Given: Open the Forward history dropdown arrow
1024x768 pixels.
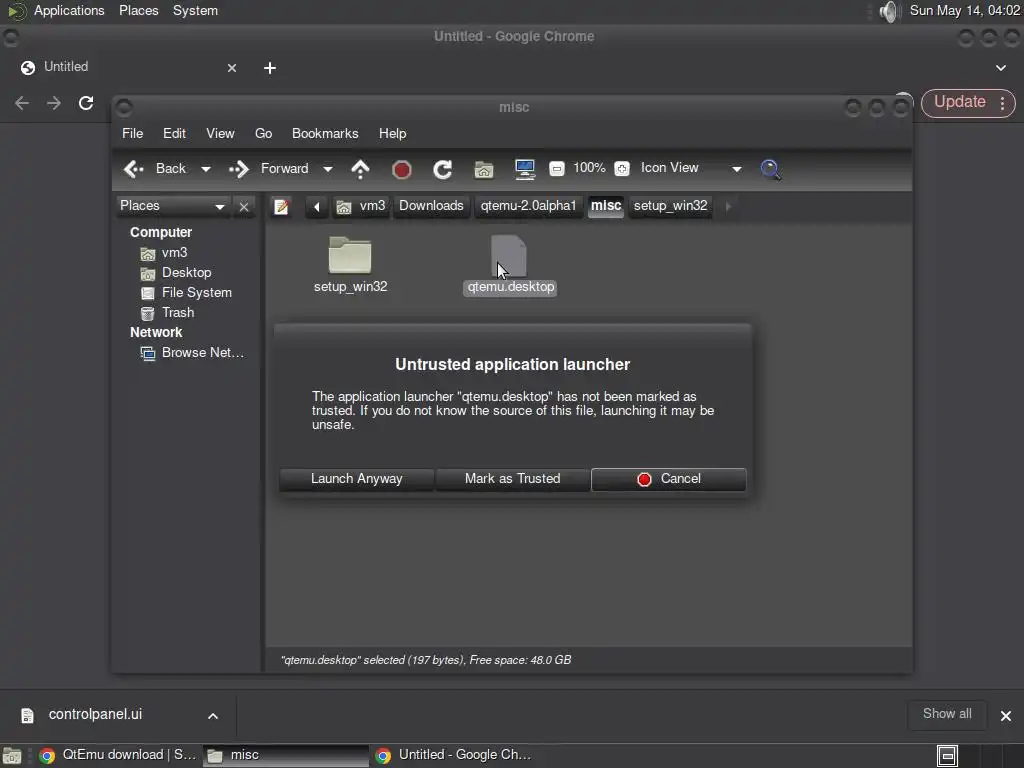Looking at the screenshot, I should click(328, 169).
